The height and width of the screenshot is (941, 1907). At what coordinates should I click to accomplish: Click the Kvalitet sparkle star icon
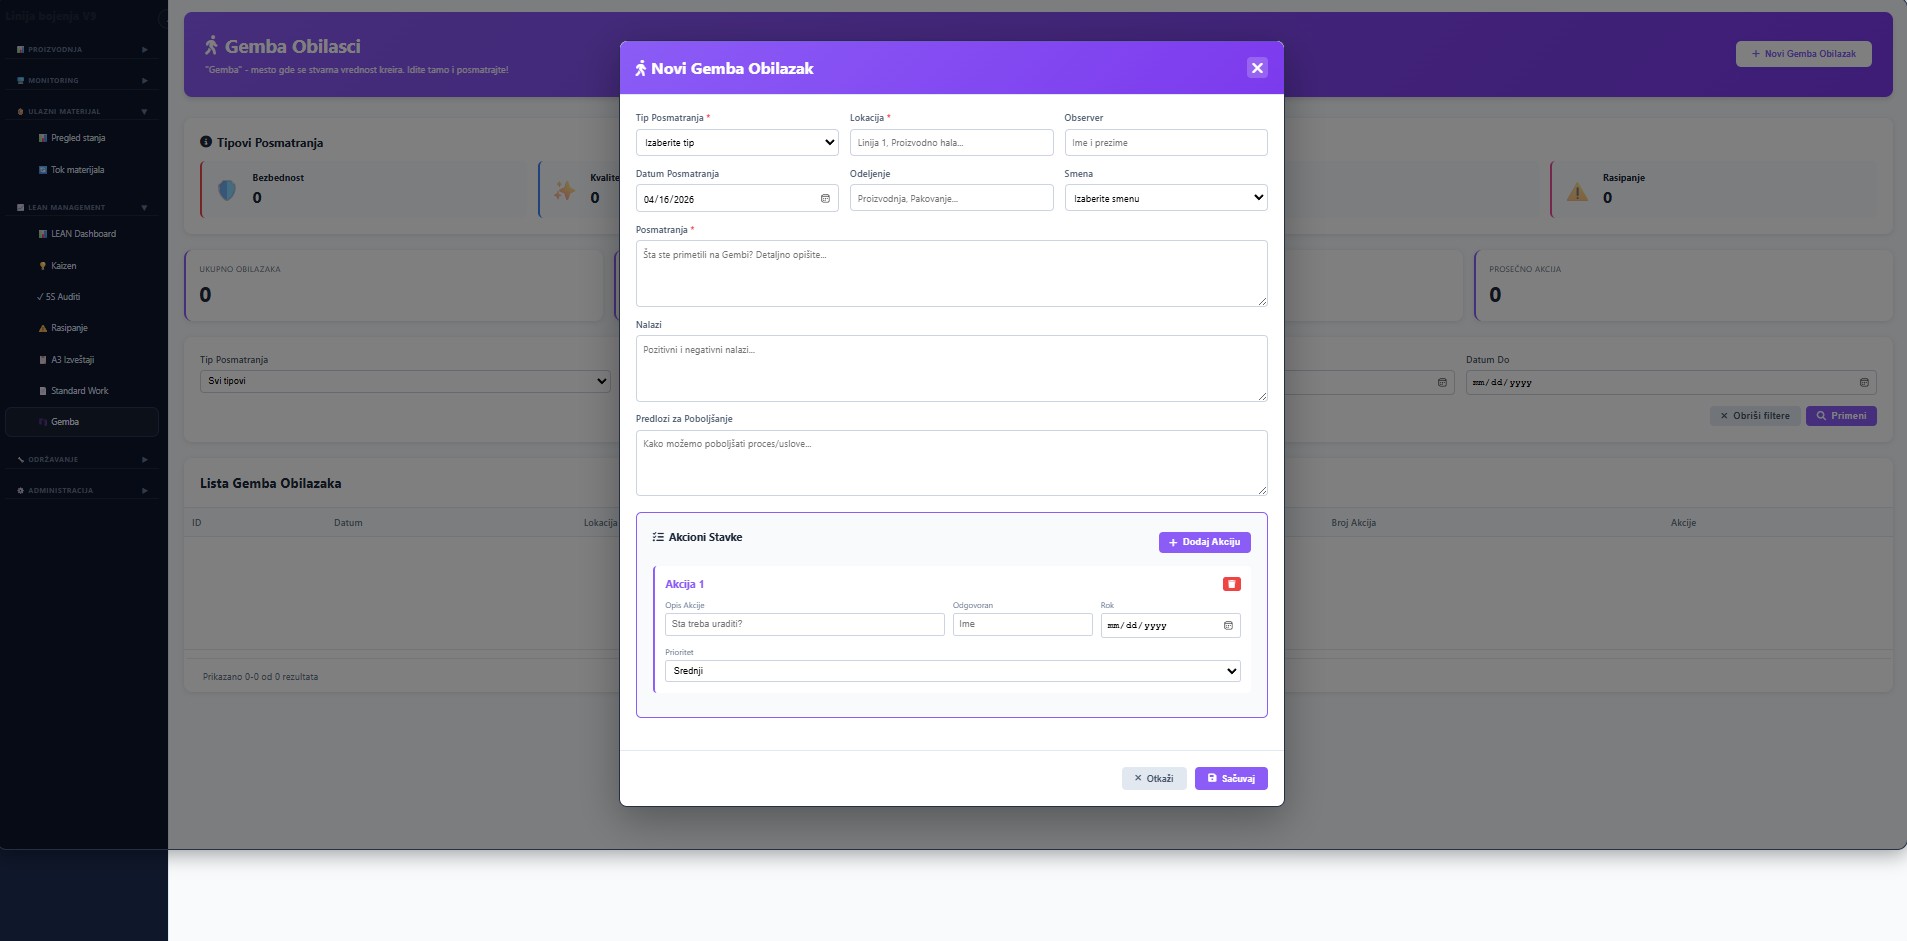pyautogui.click(x=565, y=190)
